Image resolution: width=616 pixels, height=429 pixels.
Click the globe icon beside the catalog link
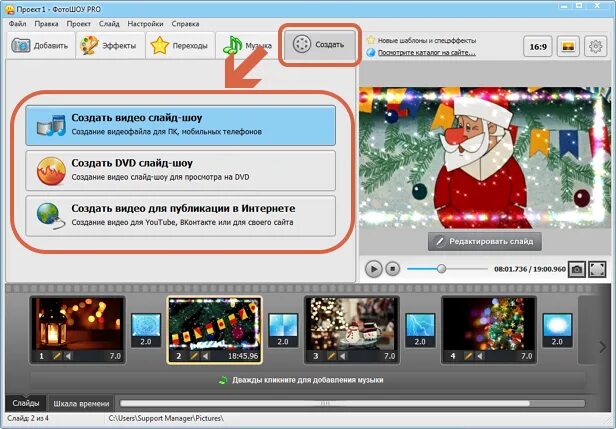pyautogui.click(x=371, y=52)
